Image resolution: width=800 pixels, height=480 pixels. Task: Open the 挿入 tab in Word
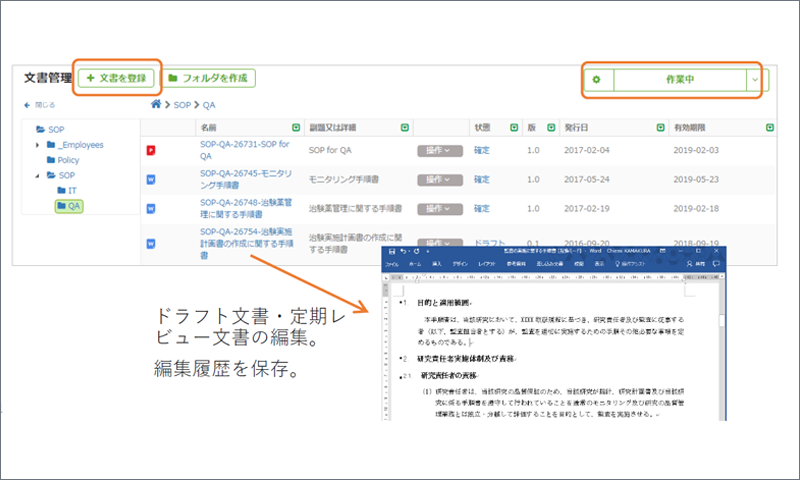[437, 264]
